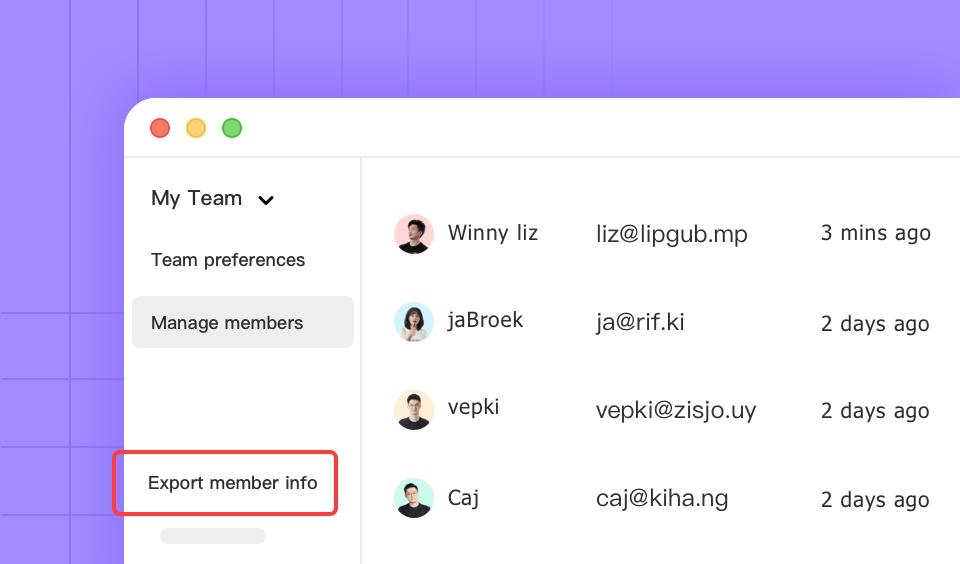Image resolution: width=960 pixels, height=564 pixels.
Task: Select email vepki@zisjo.uy
Action: [x=676, y=410]
